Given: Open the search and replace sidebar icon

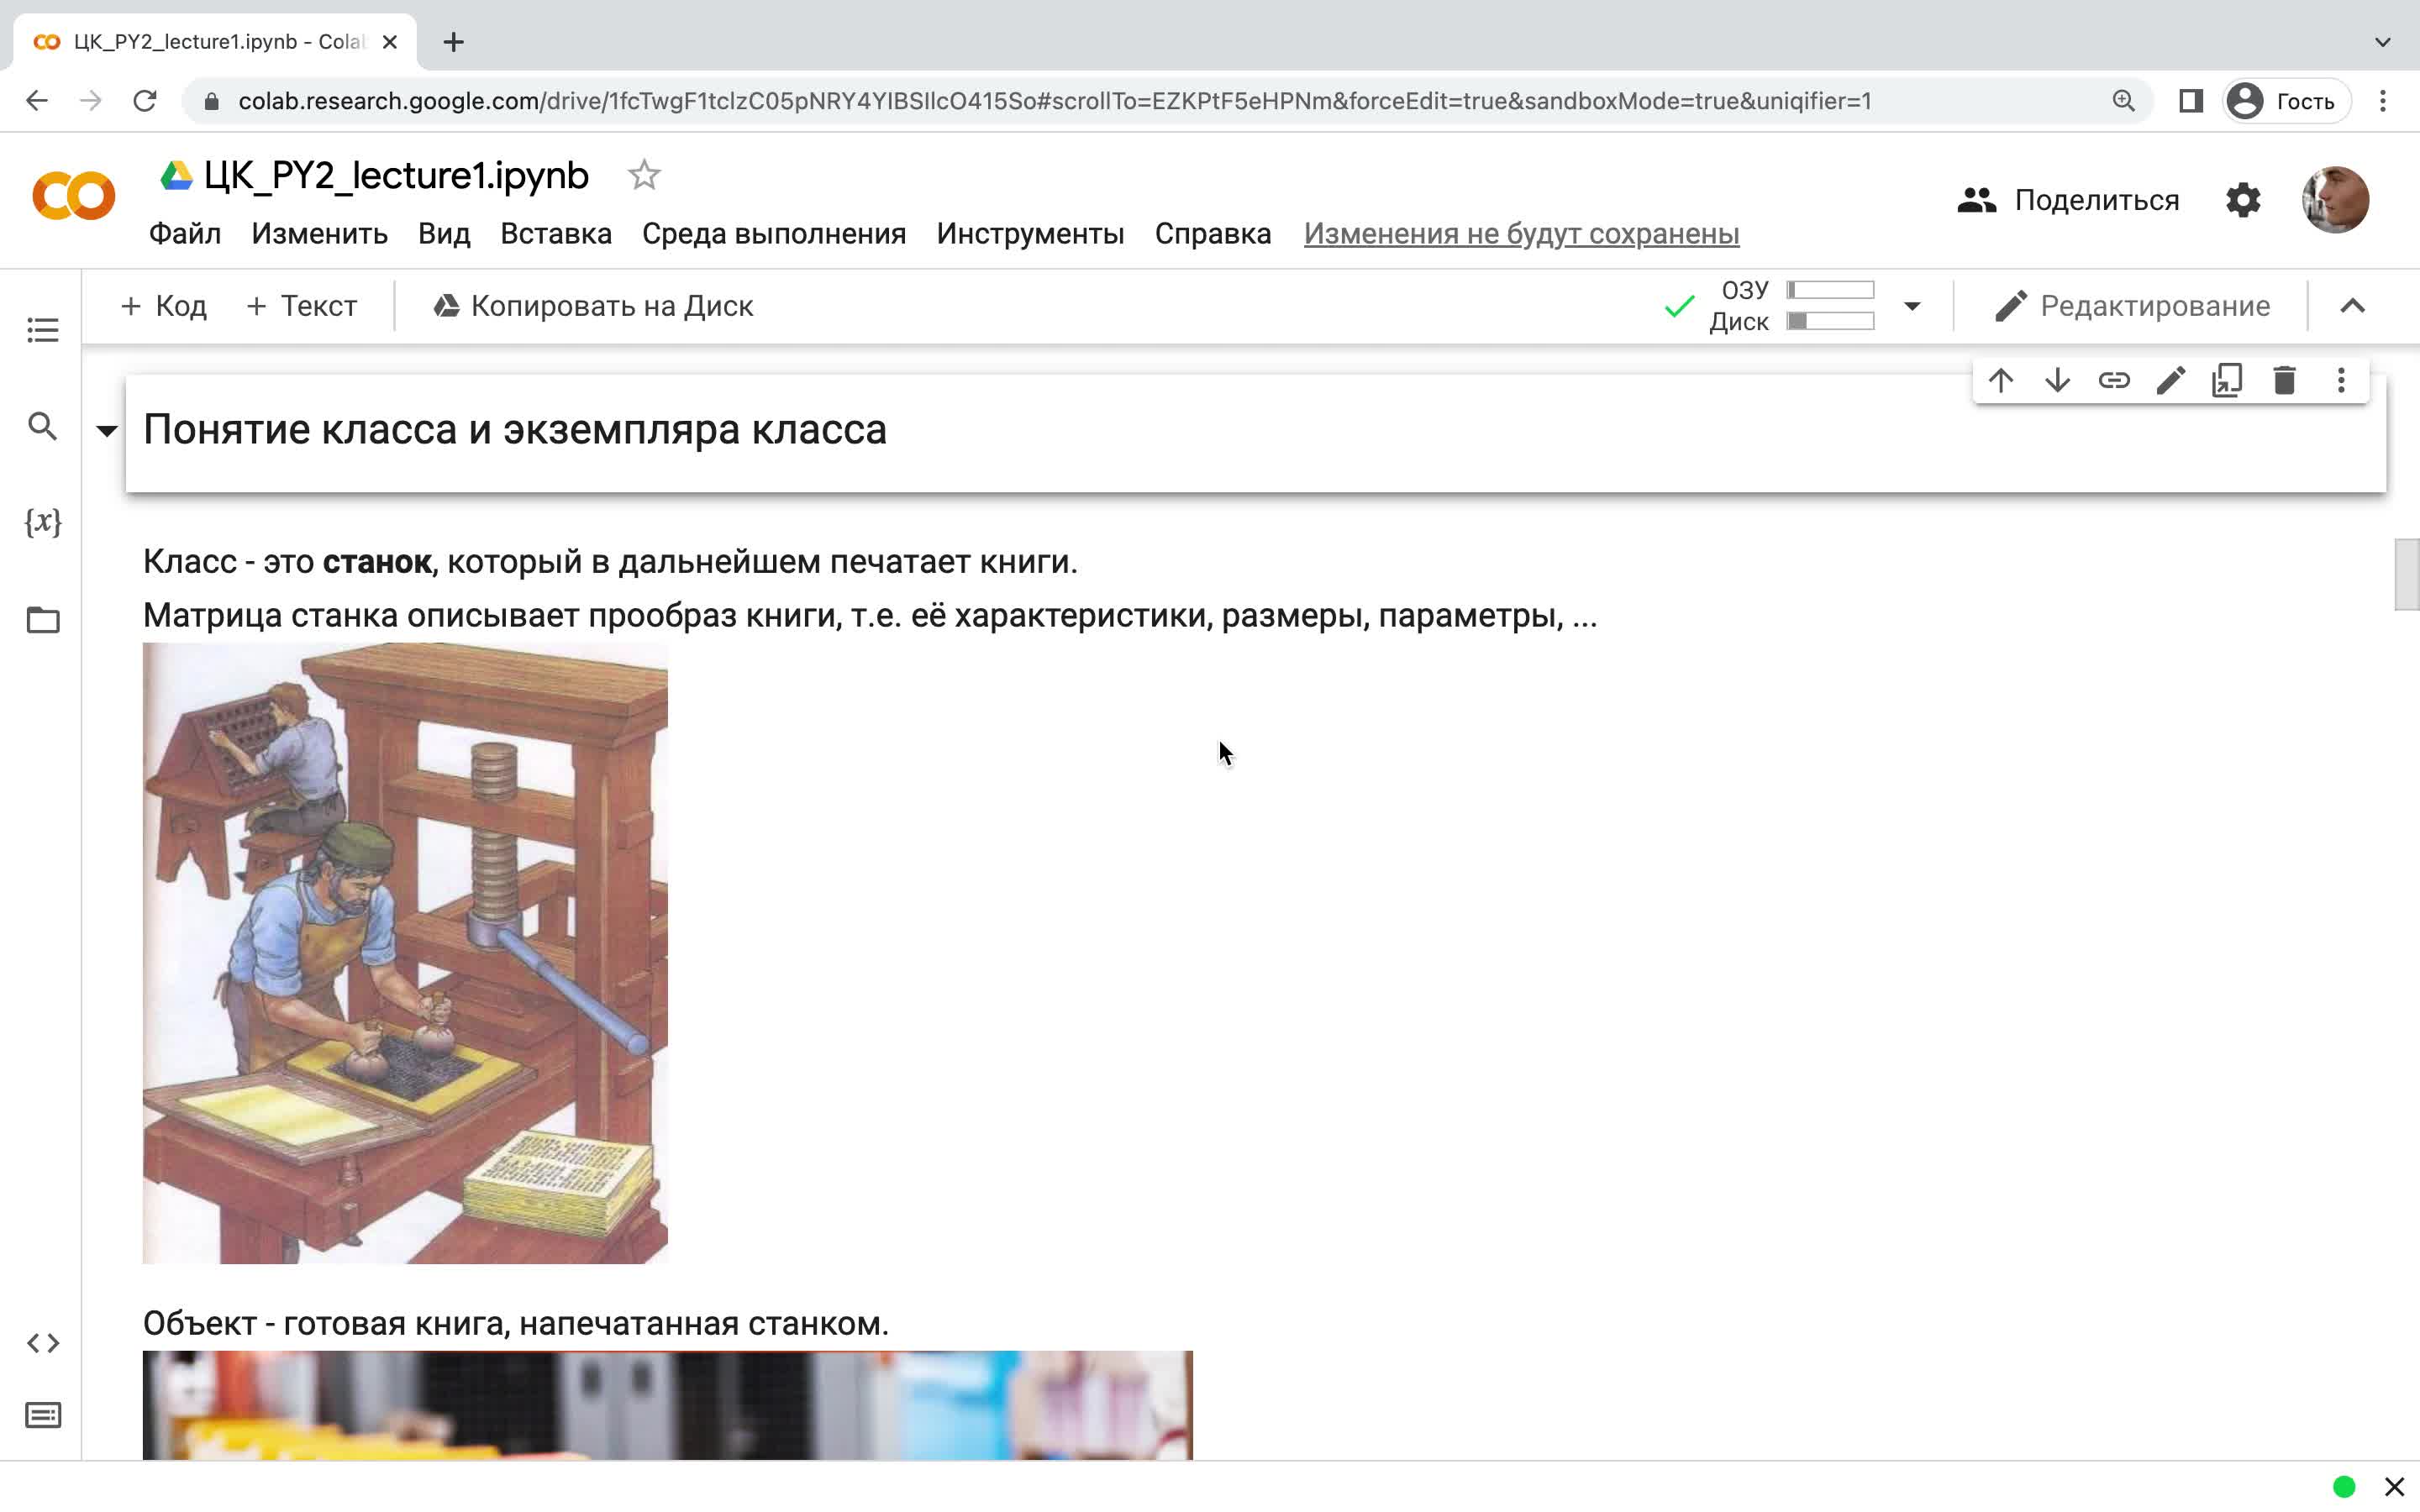Looking at the screenshot, I should point(42,426).
